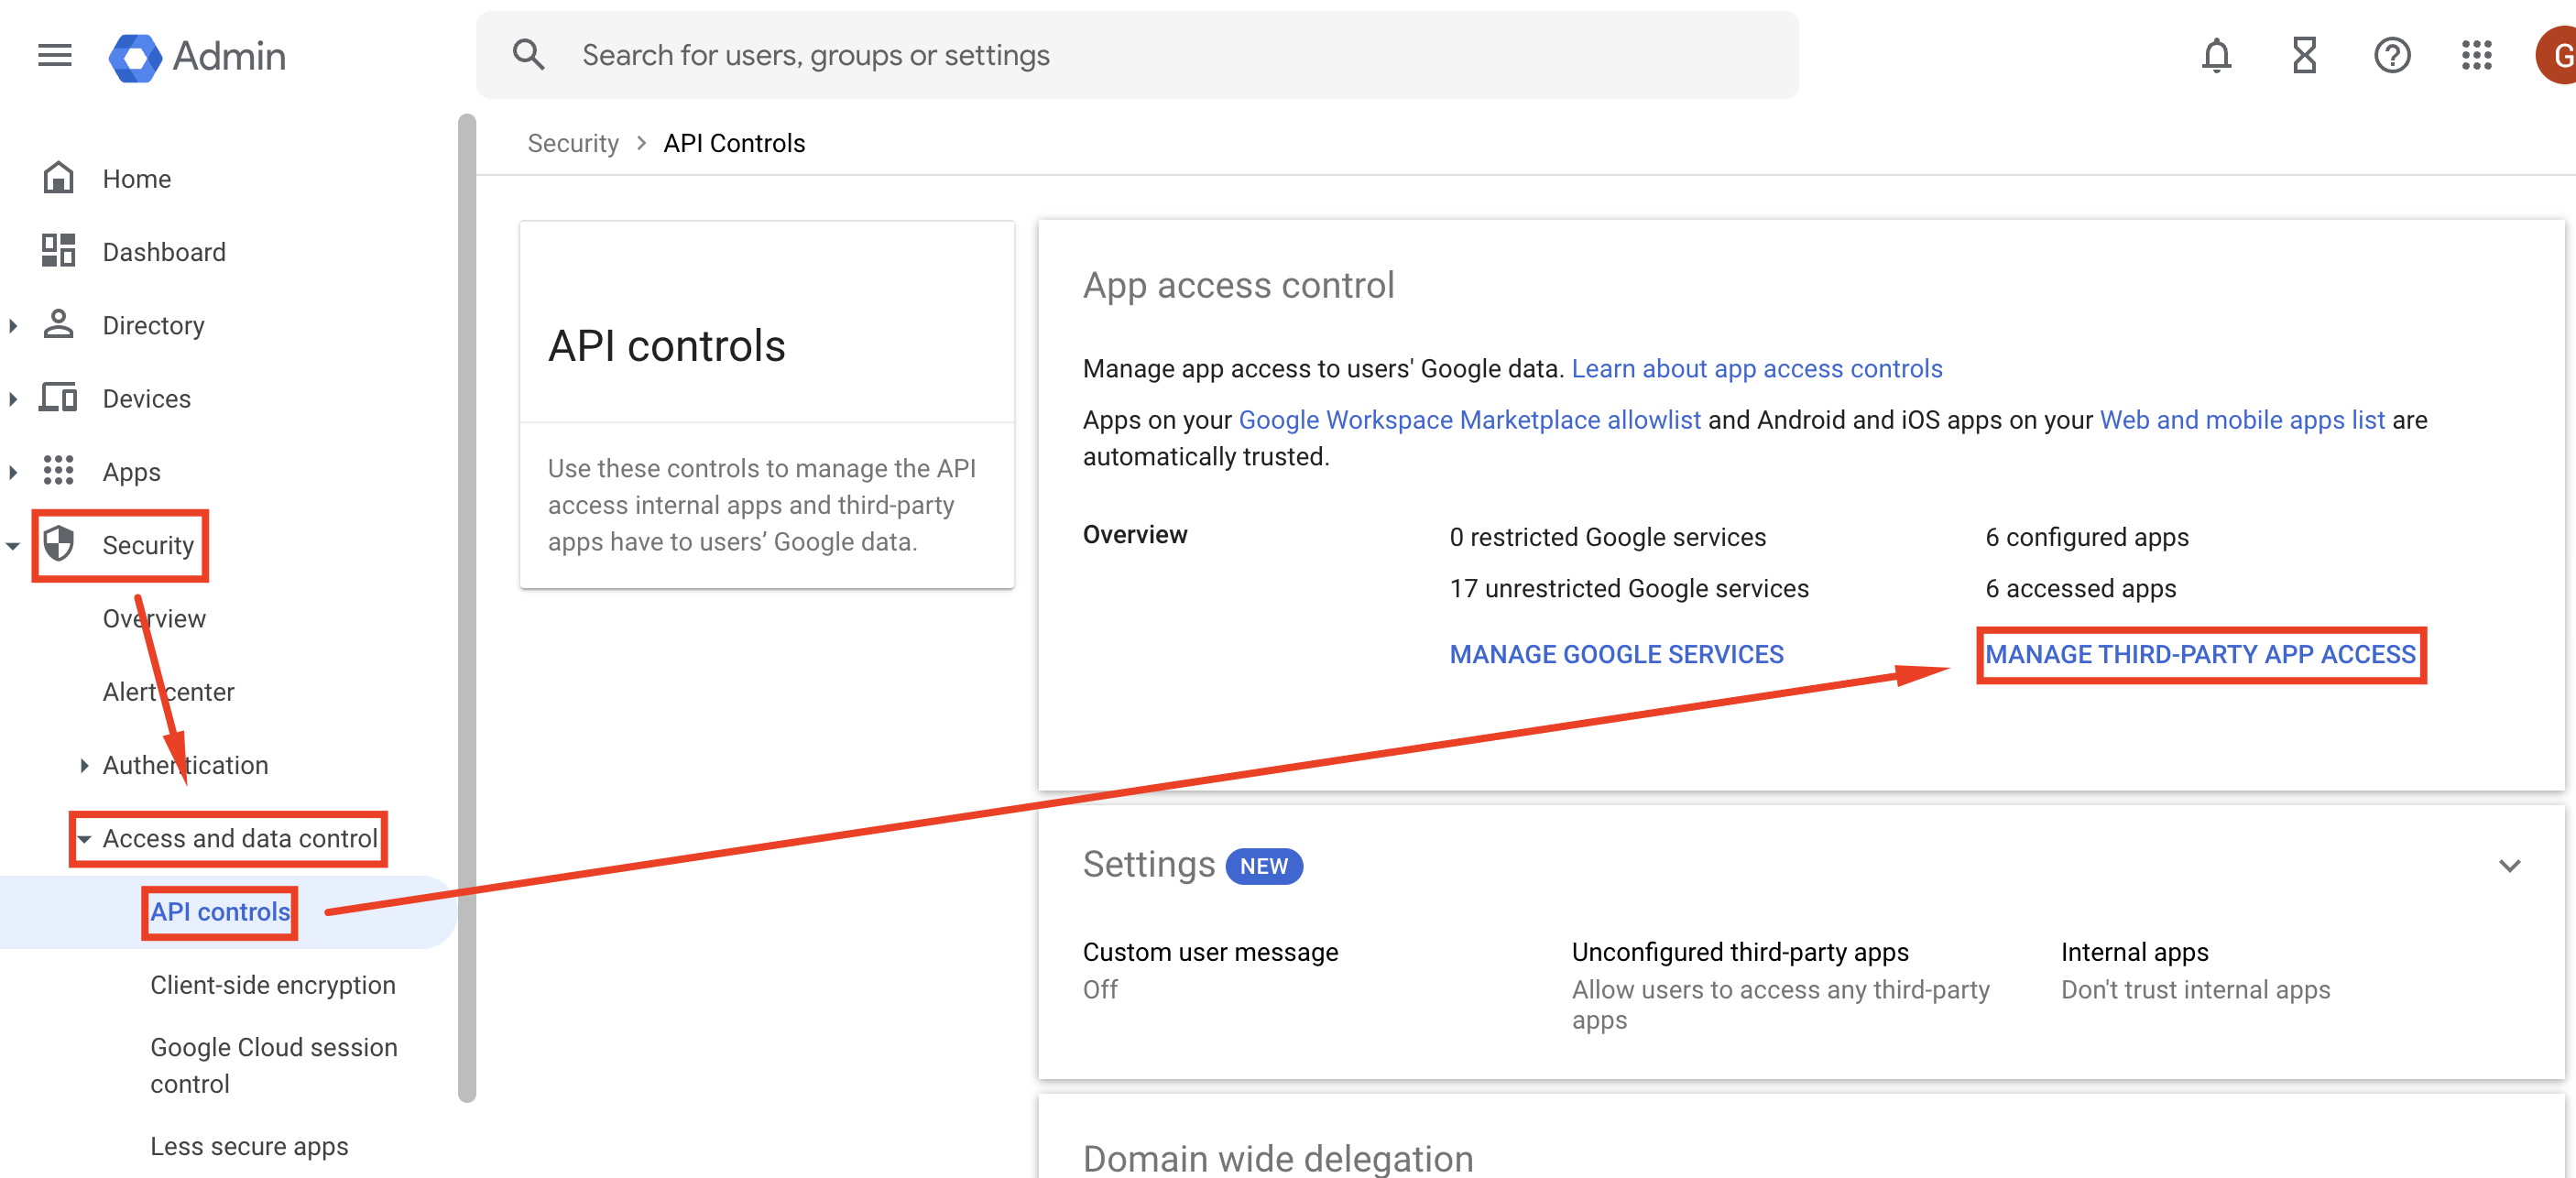This screenshot has height=1178, width=2576.
Task: Collapse Access and data control section
Action: 85,839
